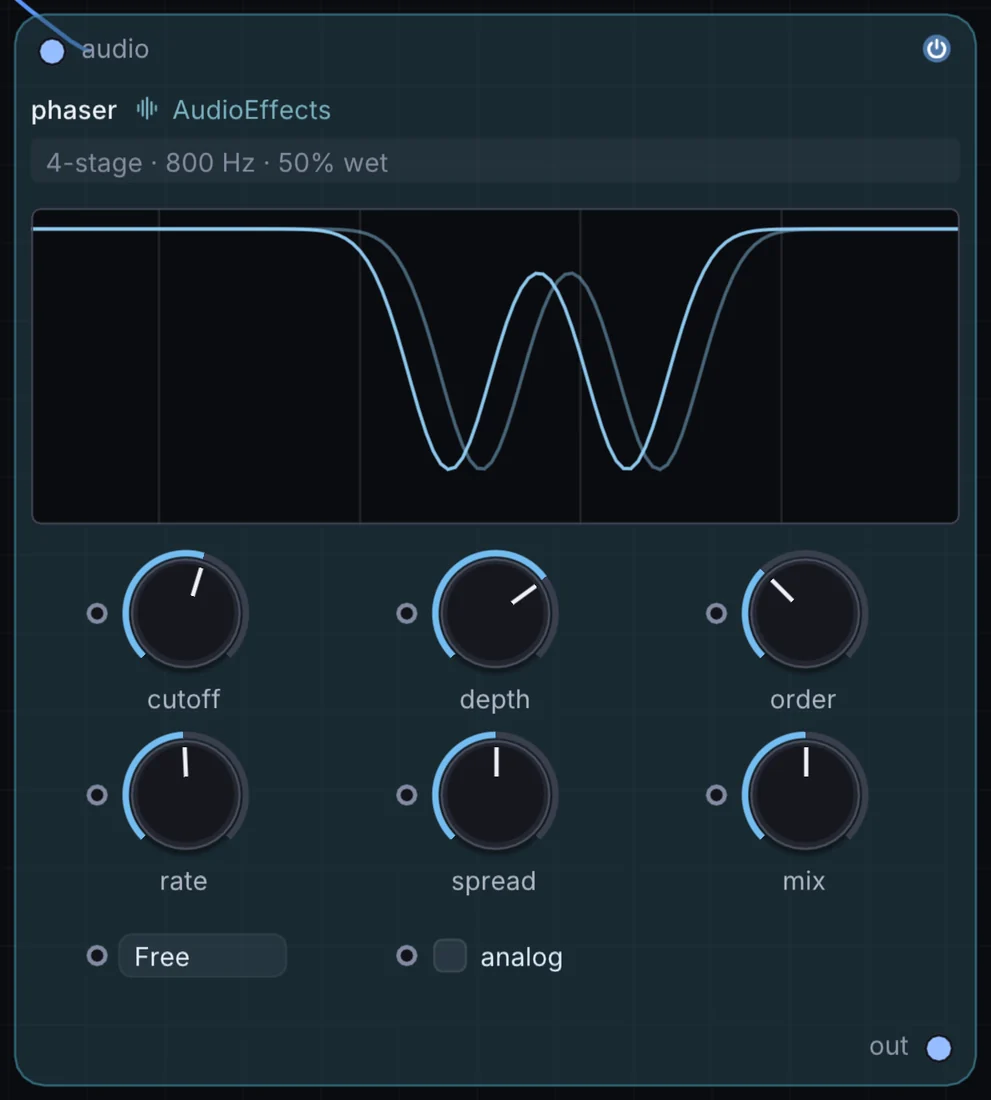
Task: Click the cutoff knob
Action: point(185,612)
